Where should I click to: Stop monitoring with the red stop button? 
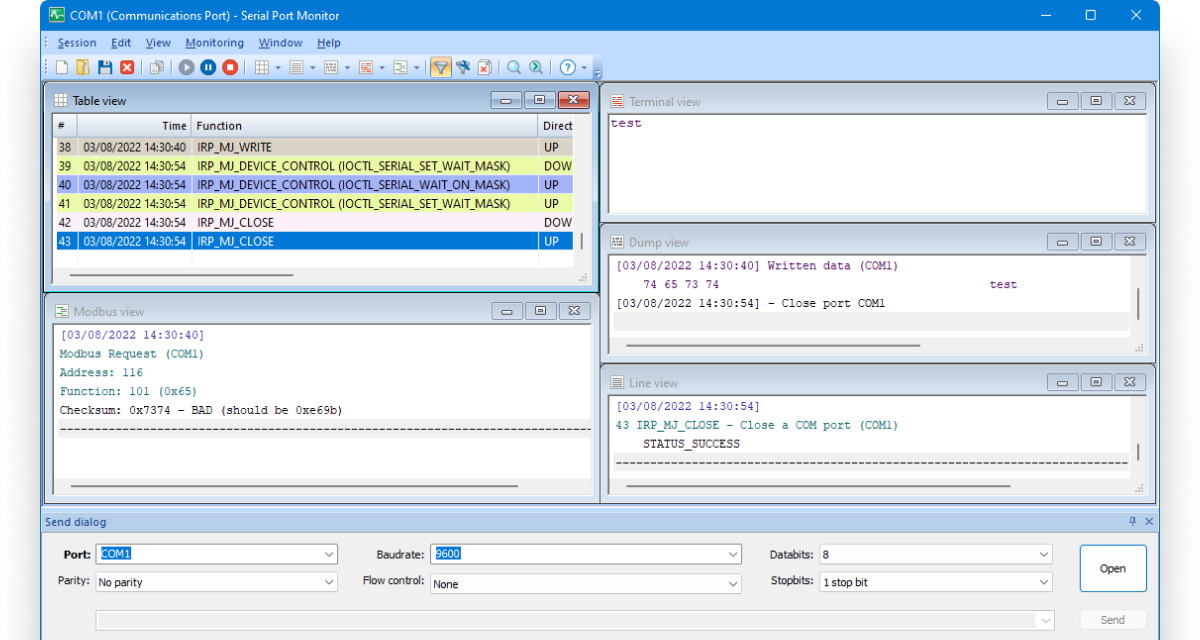coord(230,68)
